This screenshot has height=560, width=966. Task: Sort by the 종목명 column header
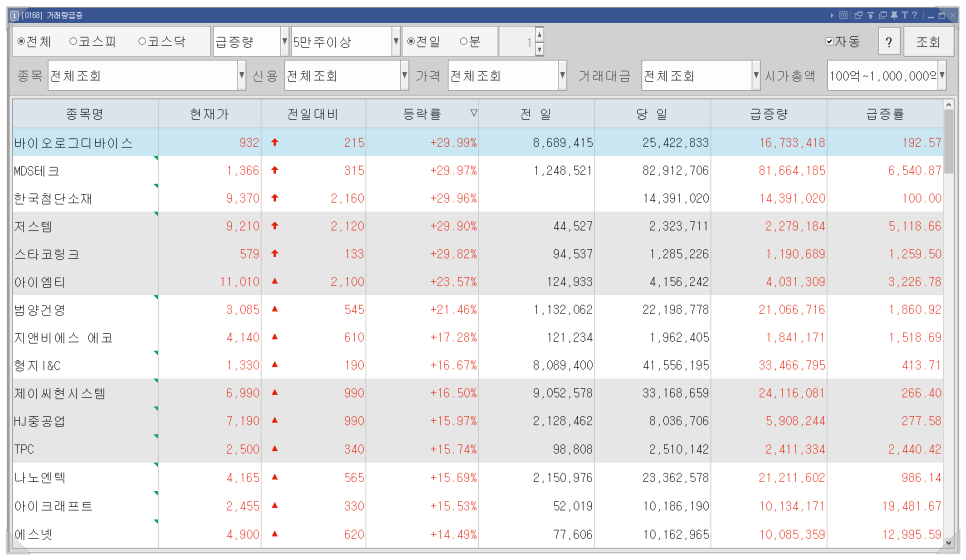85,114
